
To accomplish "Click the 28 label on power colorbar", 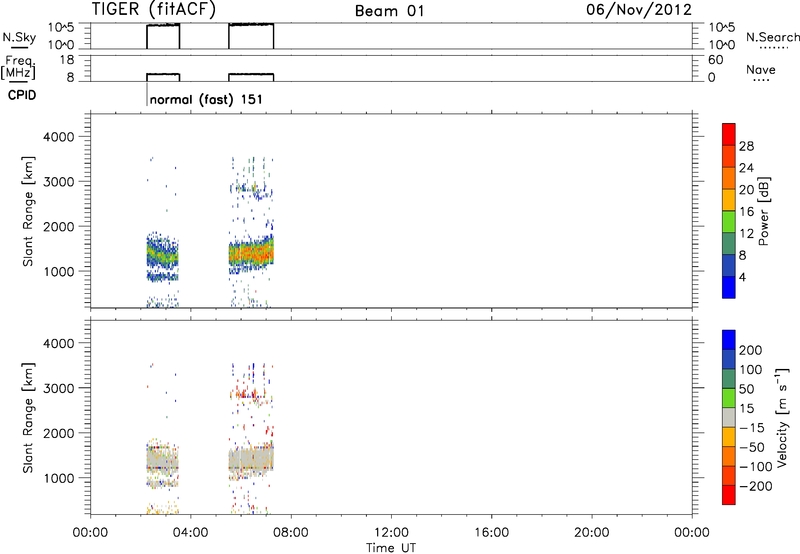I will 746,146.
